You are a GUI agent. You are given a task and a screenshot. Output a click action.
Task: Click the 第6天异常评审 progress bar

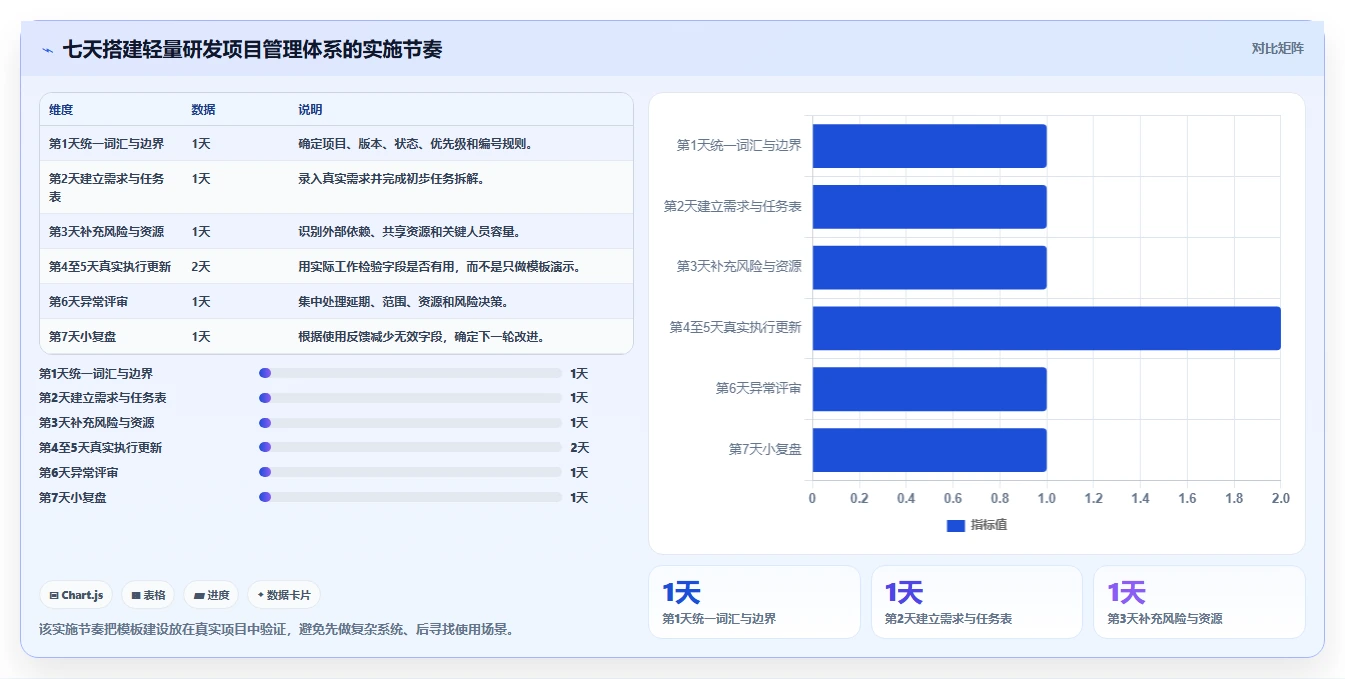(410, 472)
